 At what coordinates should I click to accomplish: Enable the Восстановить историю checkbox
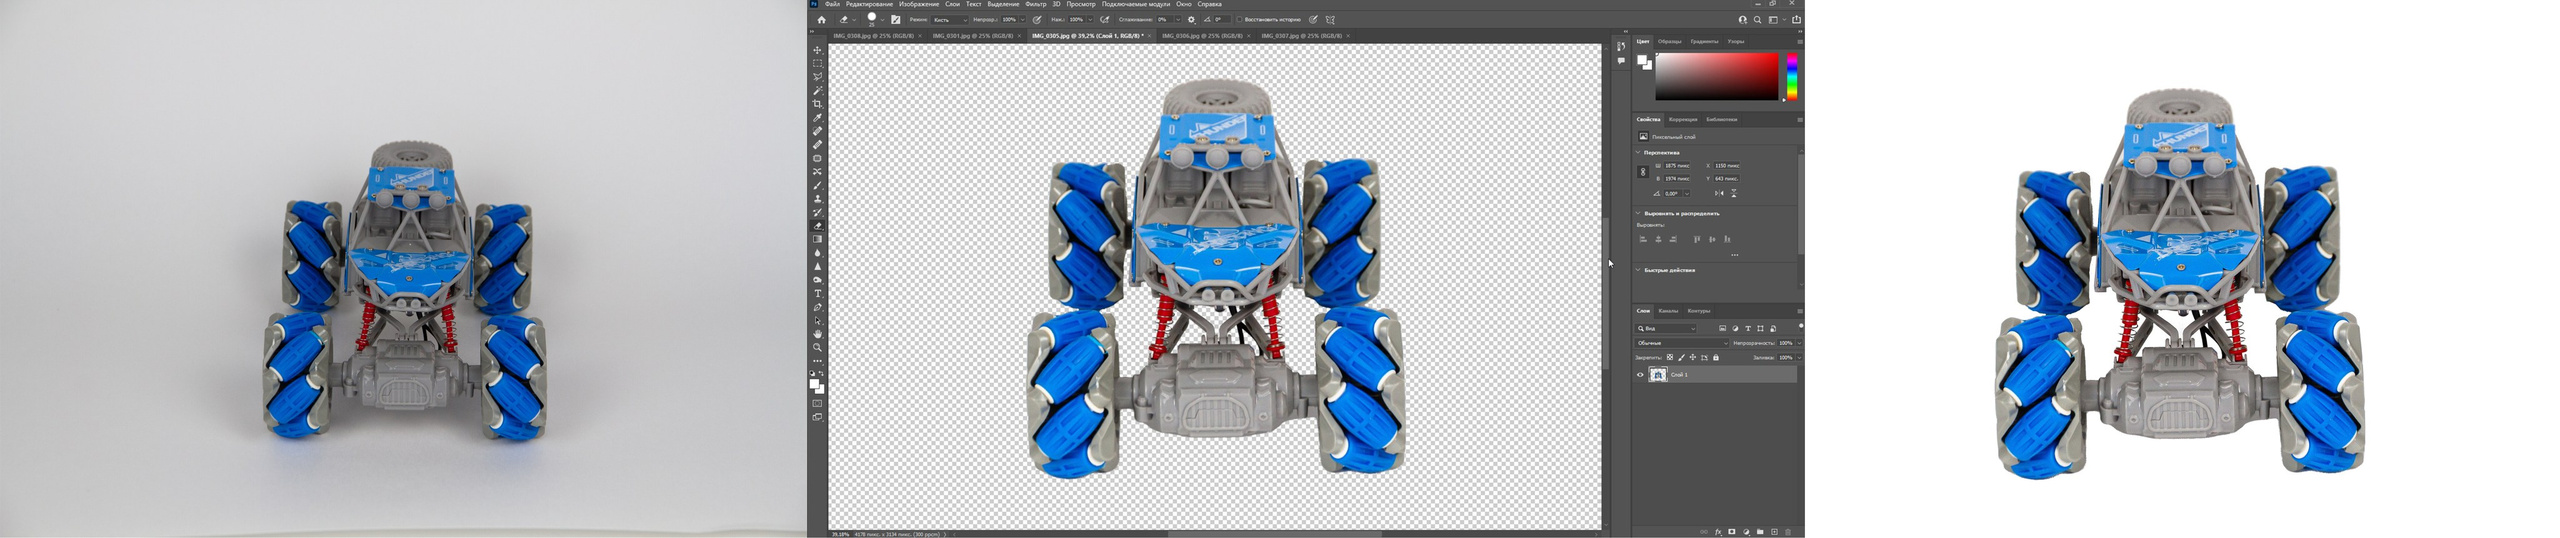[x=1239, y=20]
